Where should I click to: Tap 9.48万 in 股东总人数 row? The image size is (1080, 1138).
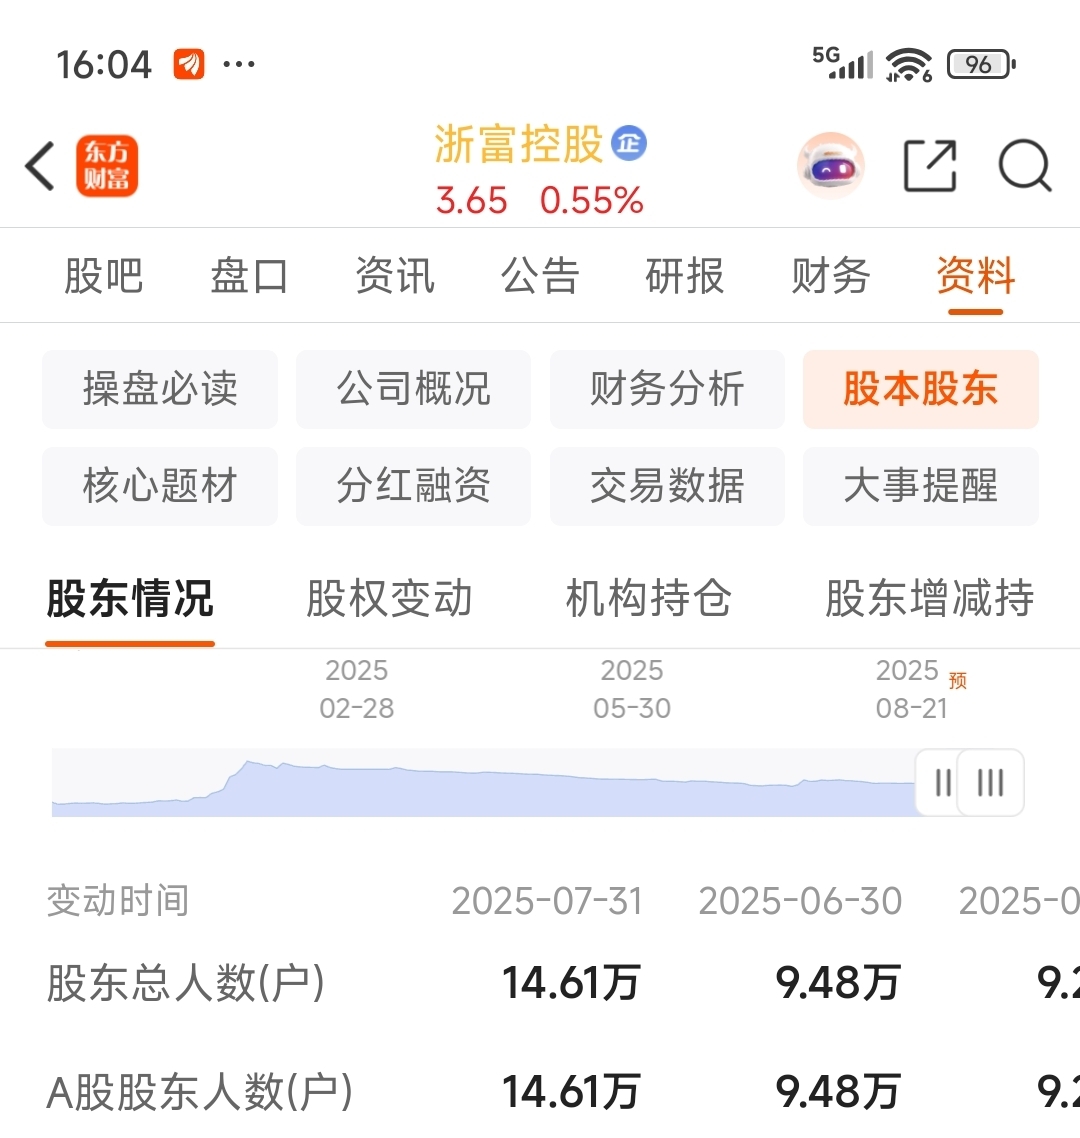(838, 983)
